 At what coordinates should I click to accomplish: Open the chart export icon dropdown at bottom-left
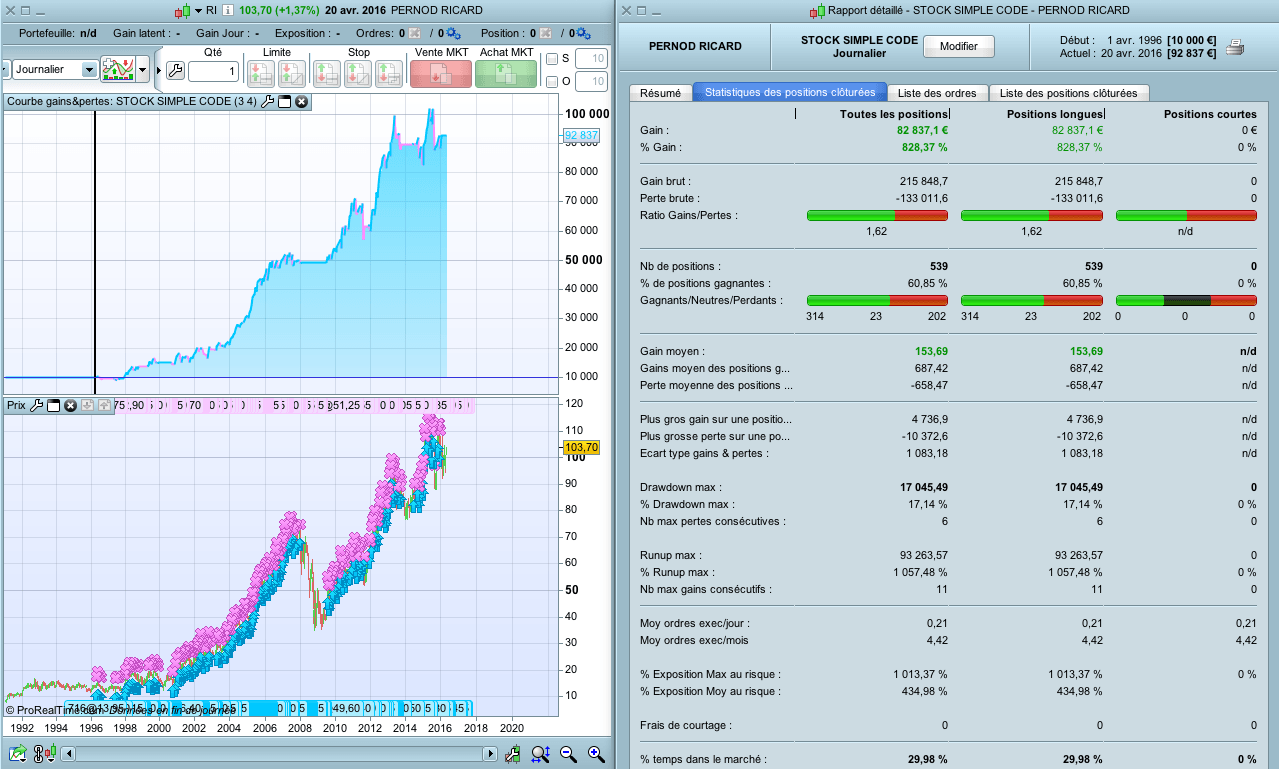18,754
